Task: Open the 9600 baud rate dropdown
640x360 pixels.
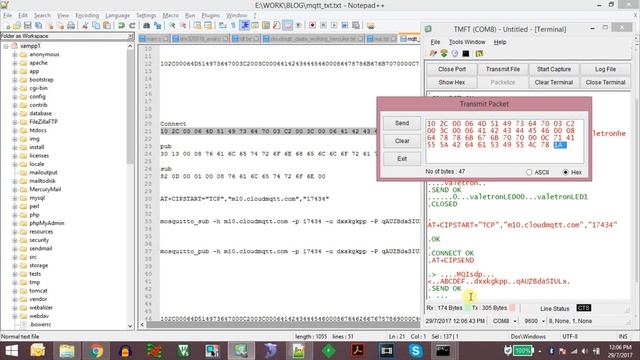Action: [543, 321]
